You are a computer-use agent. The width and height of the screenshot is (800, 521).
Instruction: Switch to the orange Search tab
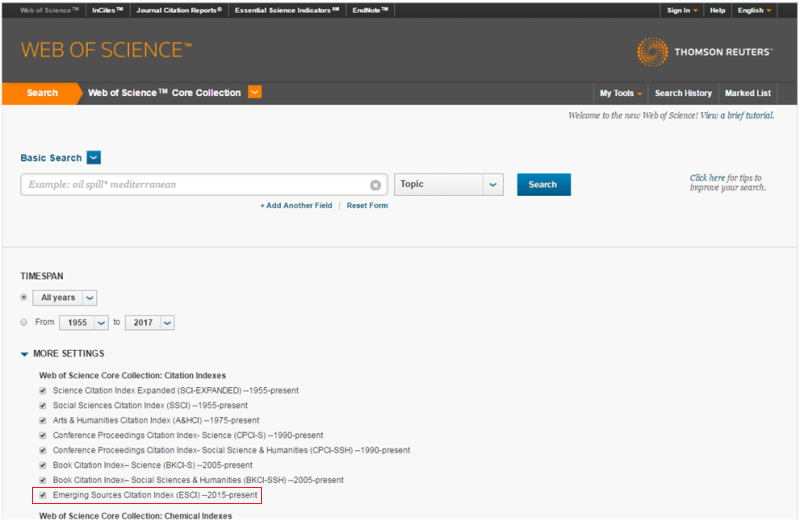[x=42, y=93]
